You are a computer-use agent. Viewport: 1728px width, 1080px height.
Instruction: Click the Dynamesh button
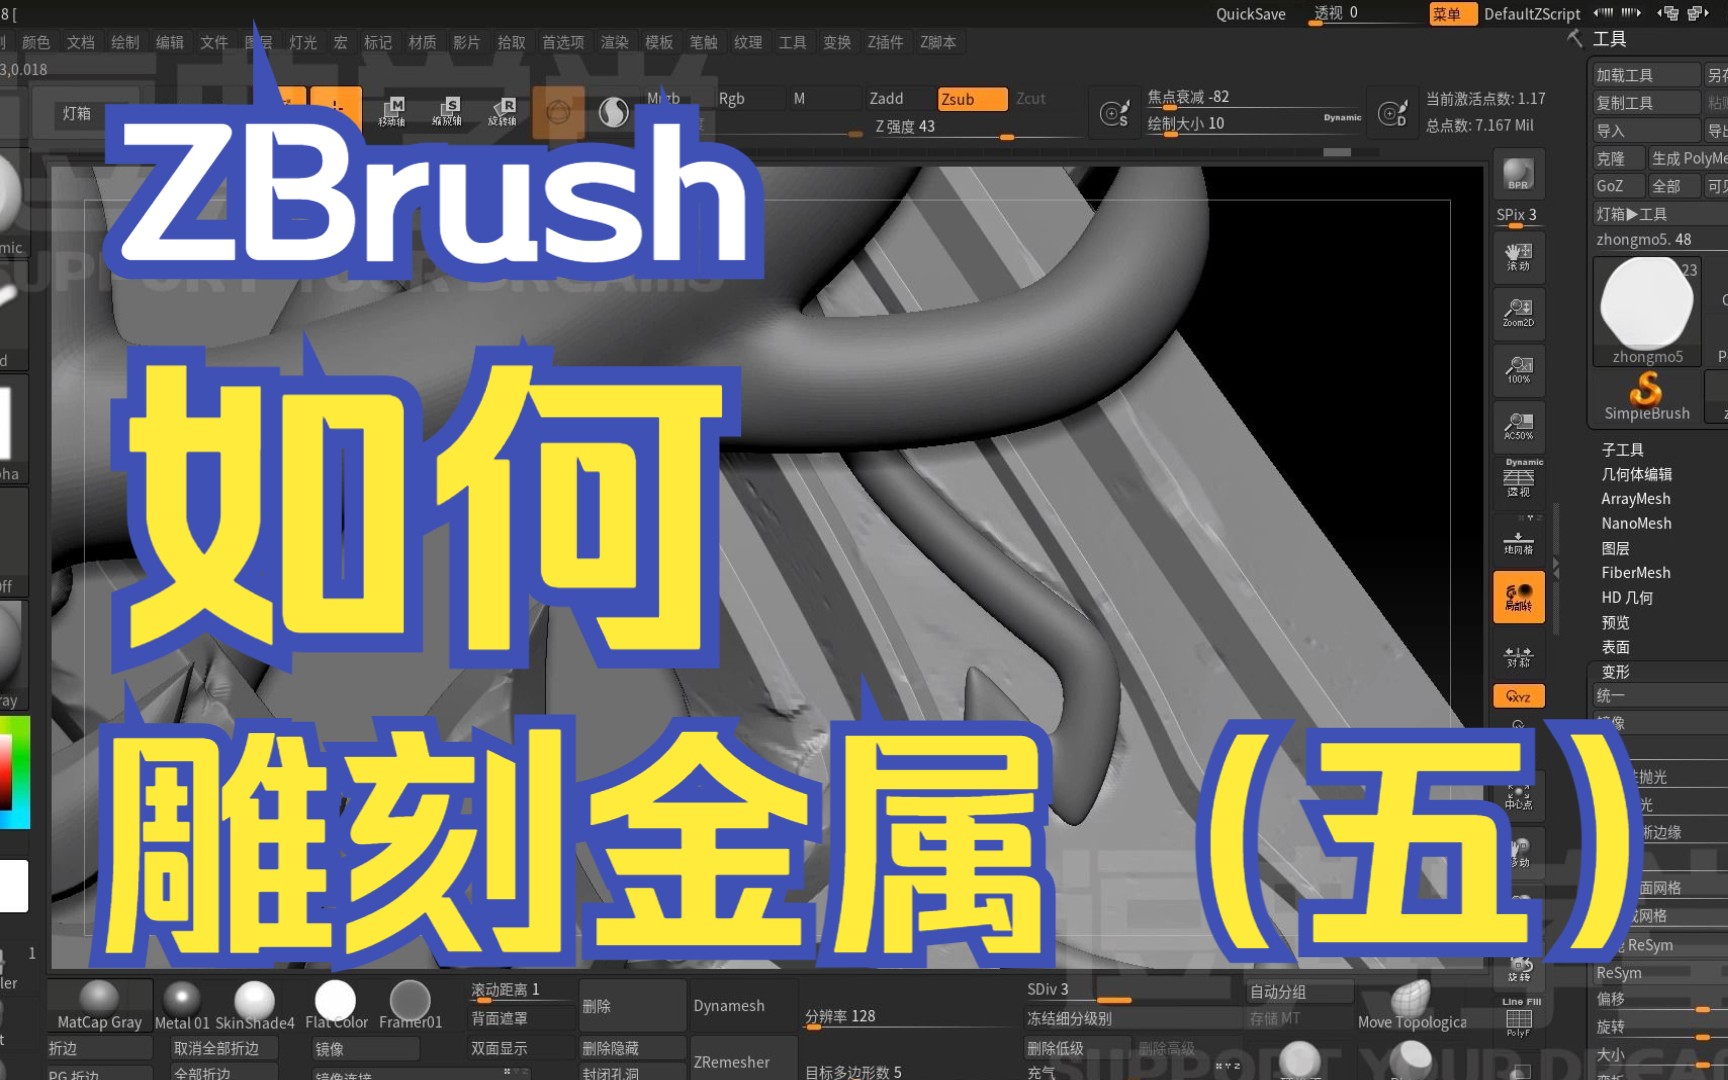pyautogui.click(x=743, y=1006)
